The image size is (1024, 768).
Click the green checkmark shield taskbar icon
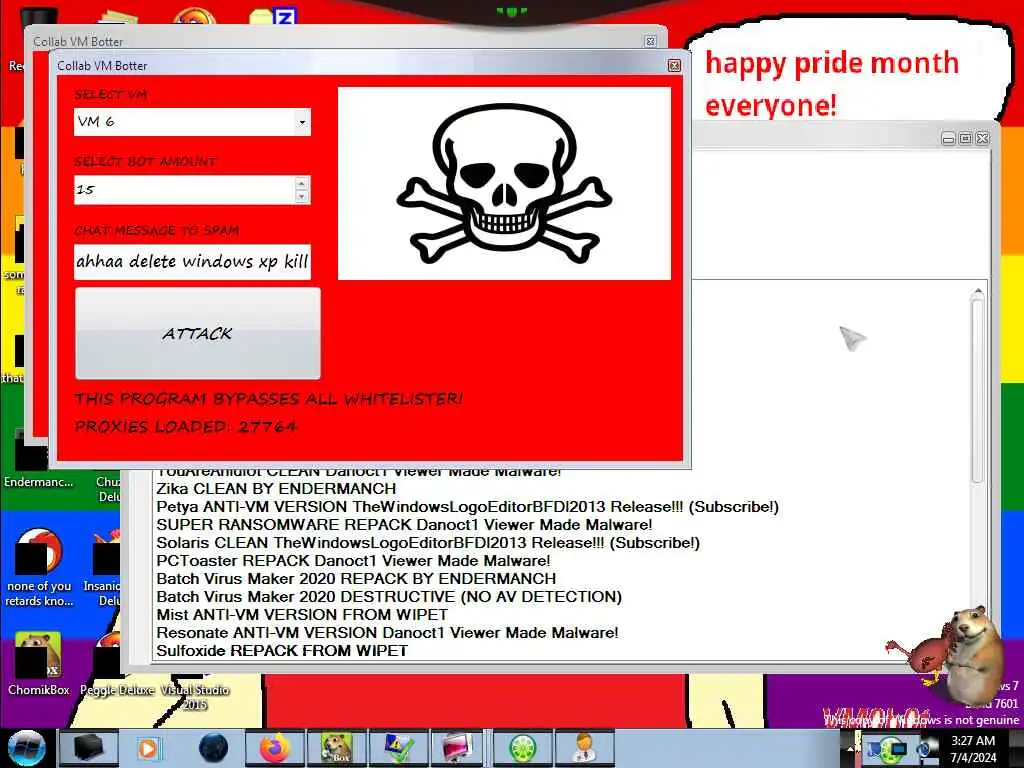point(398,748)
